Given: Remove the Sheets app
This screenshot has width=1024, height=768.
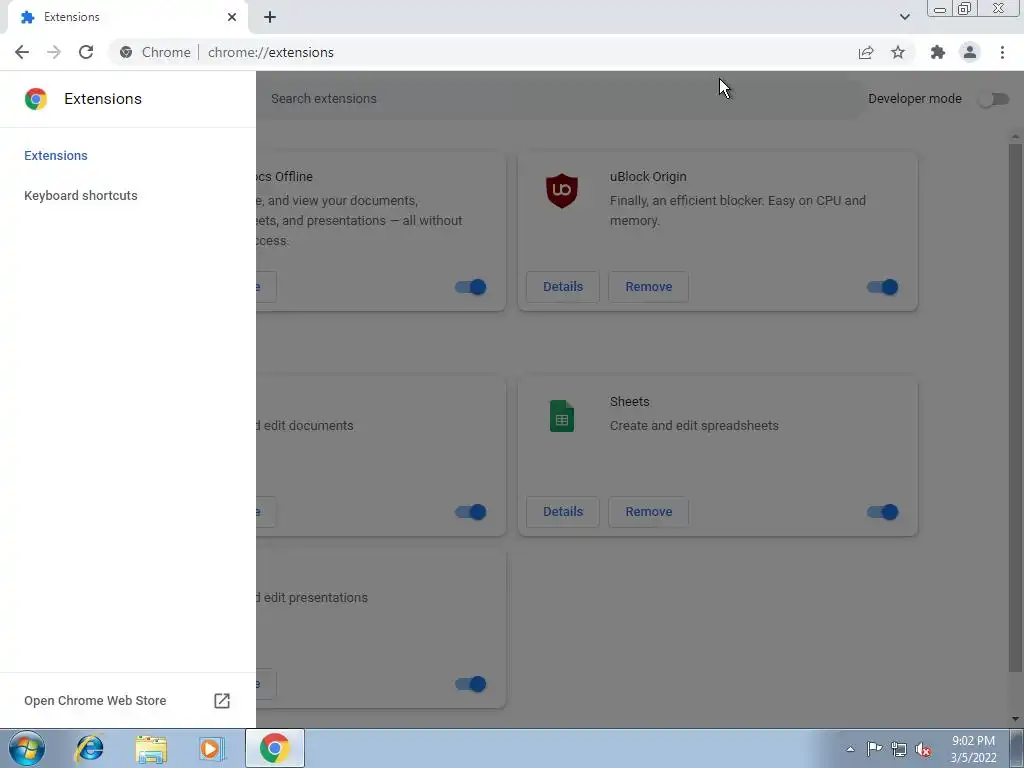Looking at the screenshot, I should click(648, 511).
